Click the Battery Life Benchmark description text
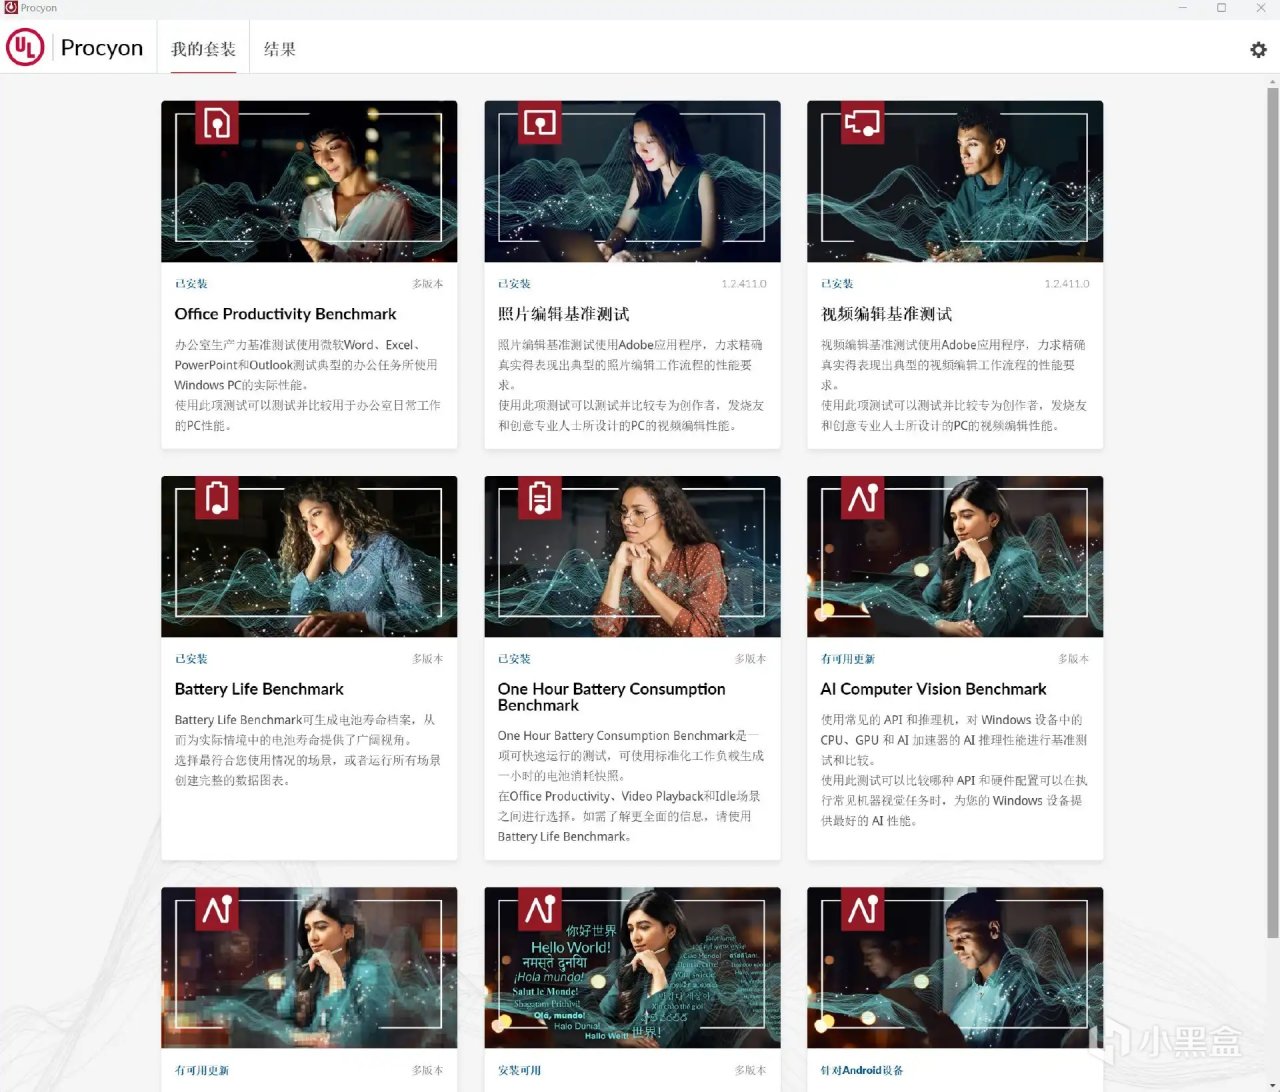This screenshot has width=1280, height=1092. (308, 750)
